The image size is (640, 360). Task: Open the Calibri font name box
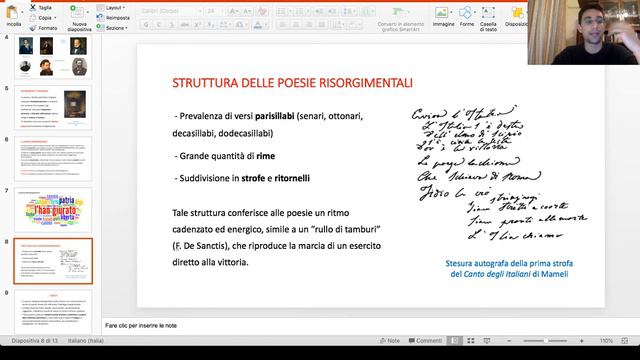pyautogui.click(x=171, y=11)
